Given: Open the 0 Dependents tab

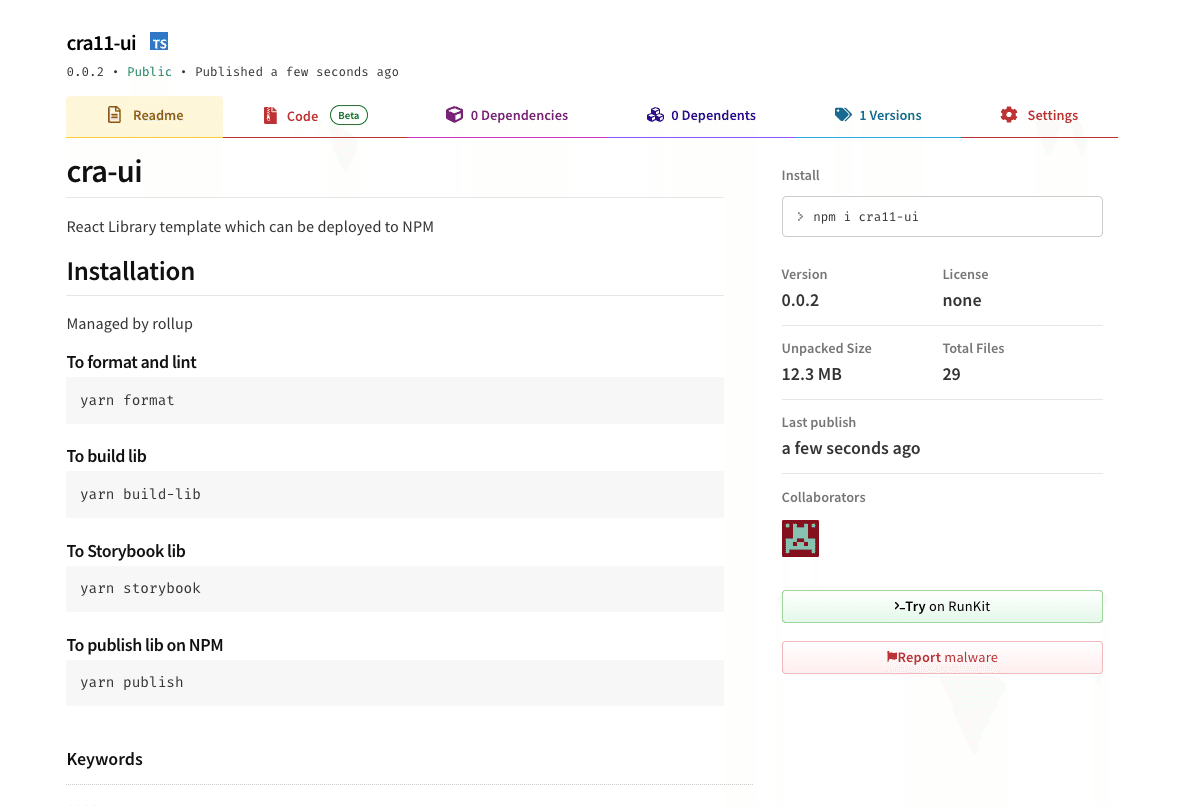Looking at the screenshot, I should pos(701,116).
